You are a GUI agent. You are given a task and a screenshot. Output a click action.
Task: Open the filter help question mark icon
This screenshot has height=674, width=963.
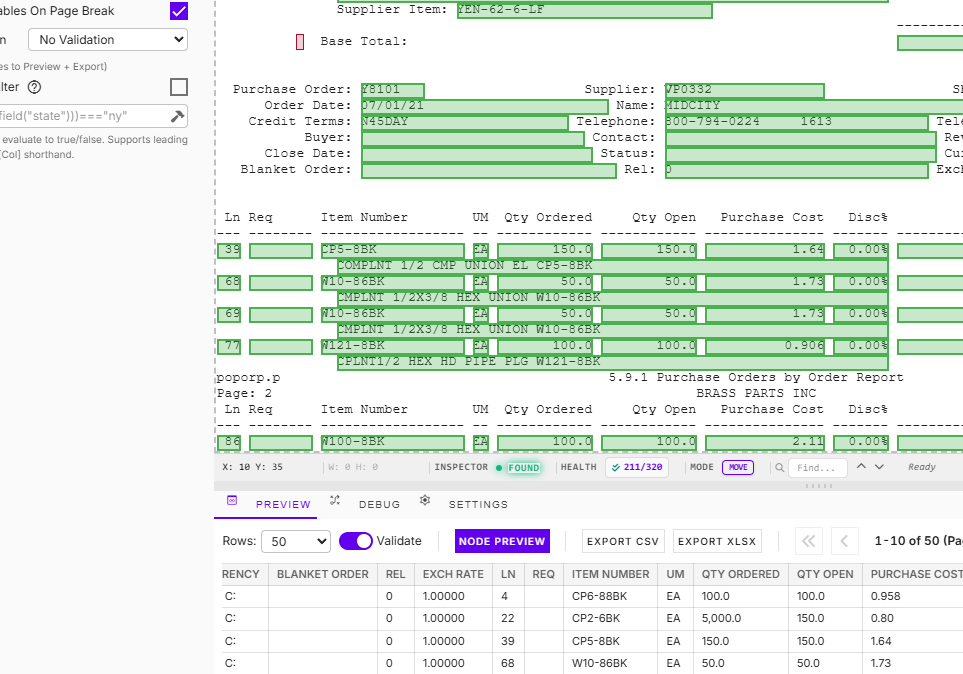[34, 87]
